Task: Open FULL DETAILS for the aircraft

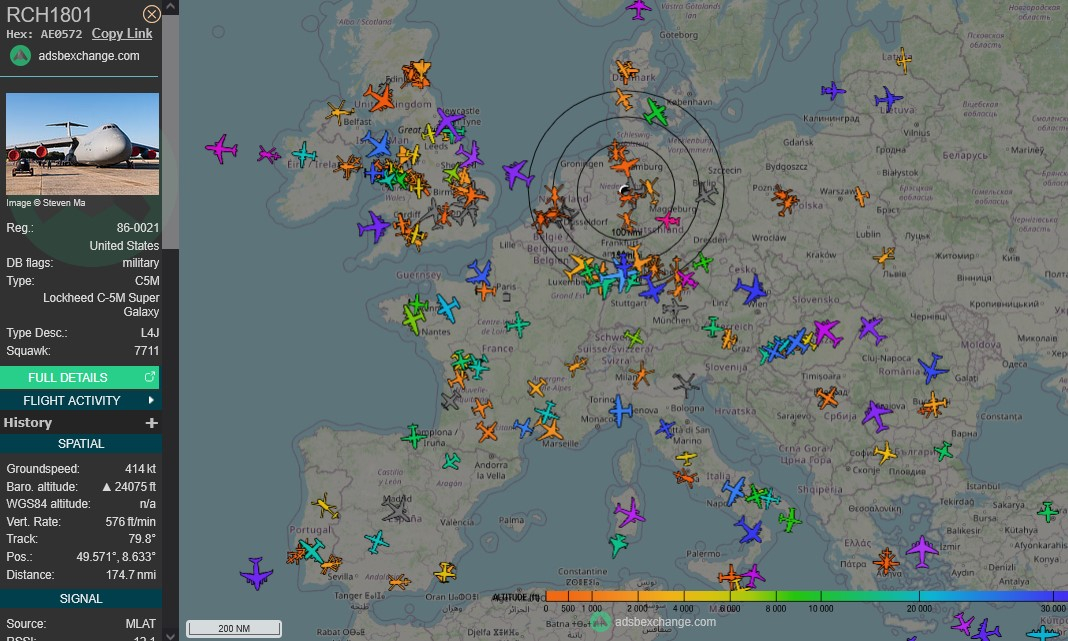Action: 80,377
